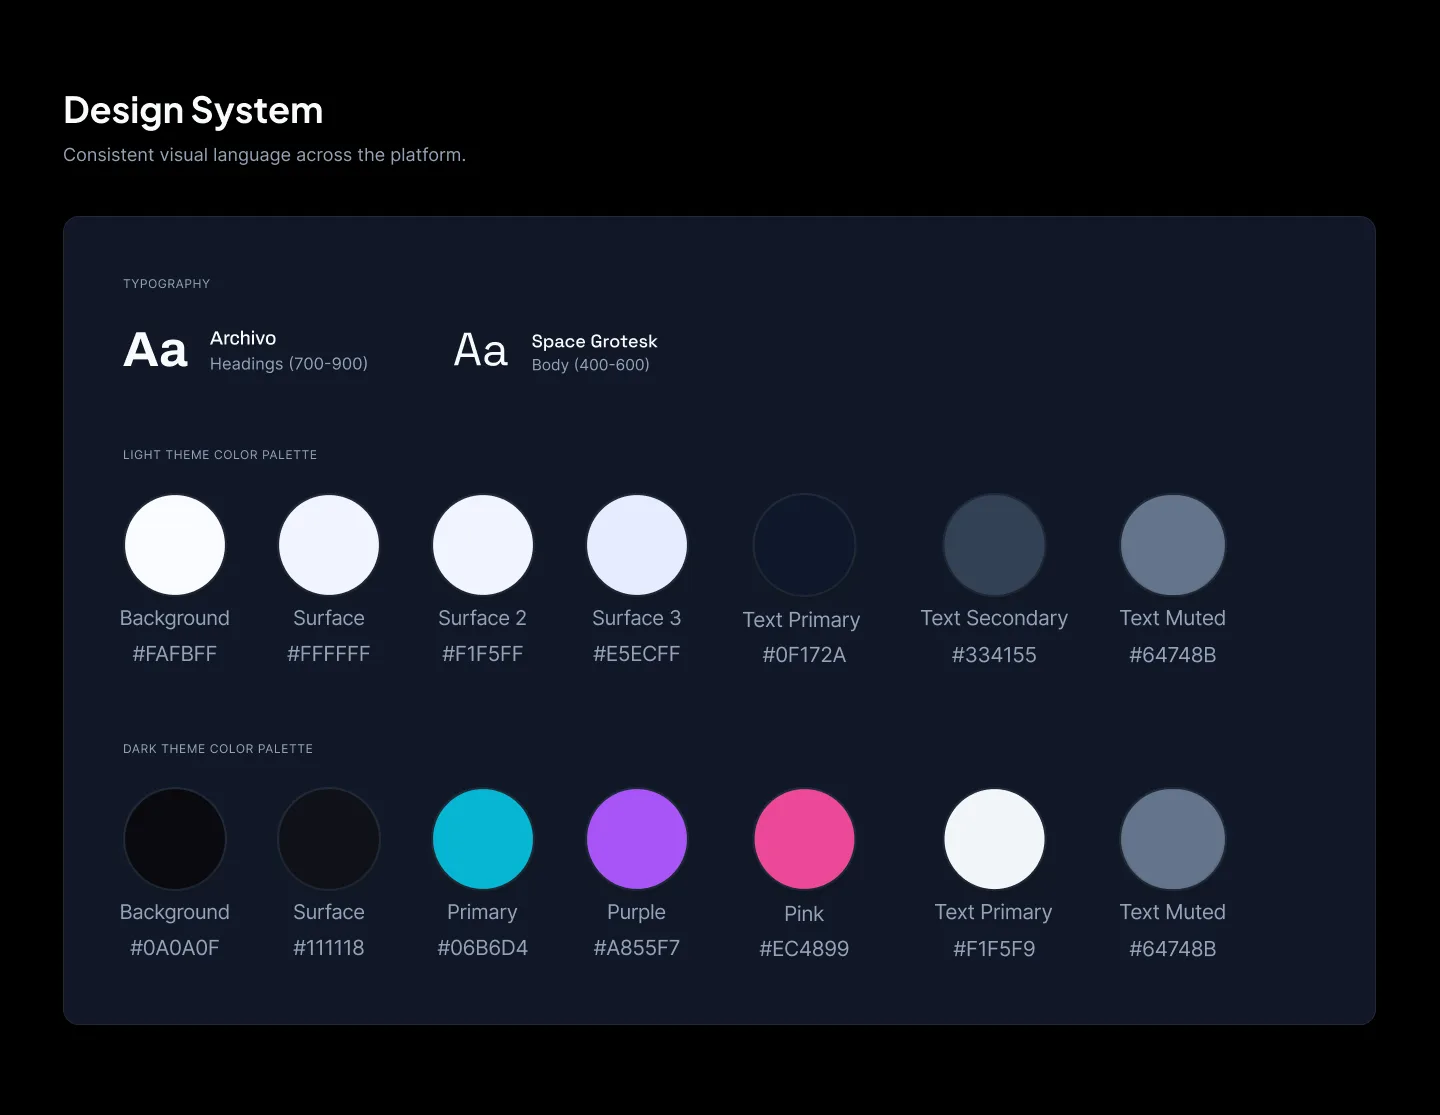The width and height of the screenshot is (1440, 1115).
Task: Click the '#F1F5F9' hex code
Action: coord(994,949)
